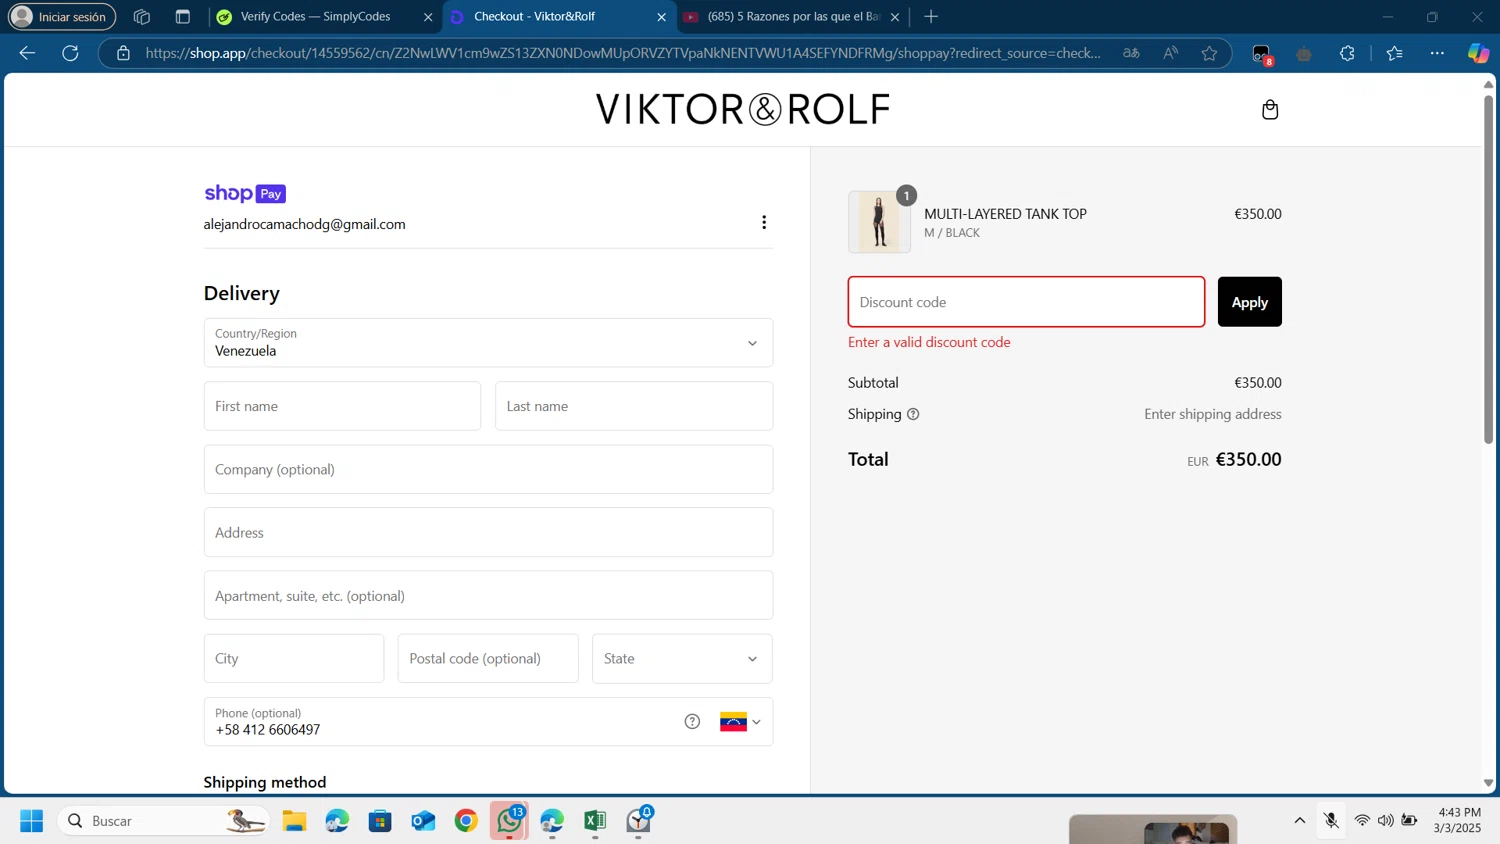Show hidden system tray icons chevron

pyautogui.click(x=1300, y=821)
